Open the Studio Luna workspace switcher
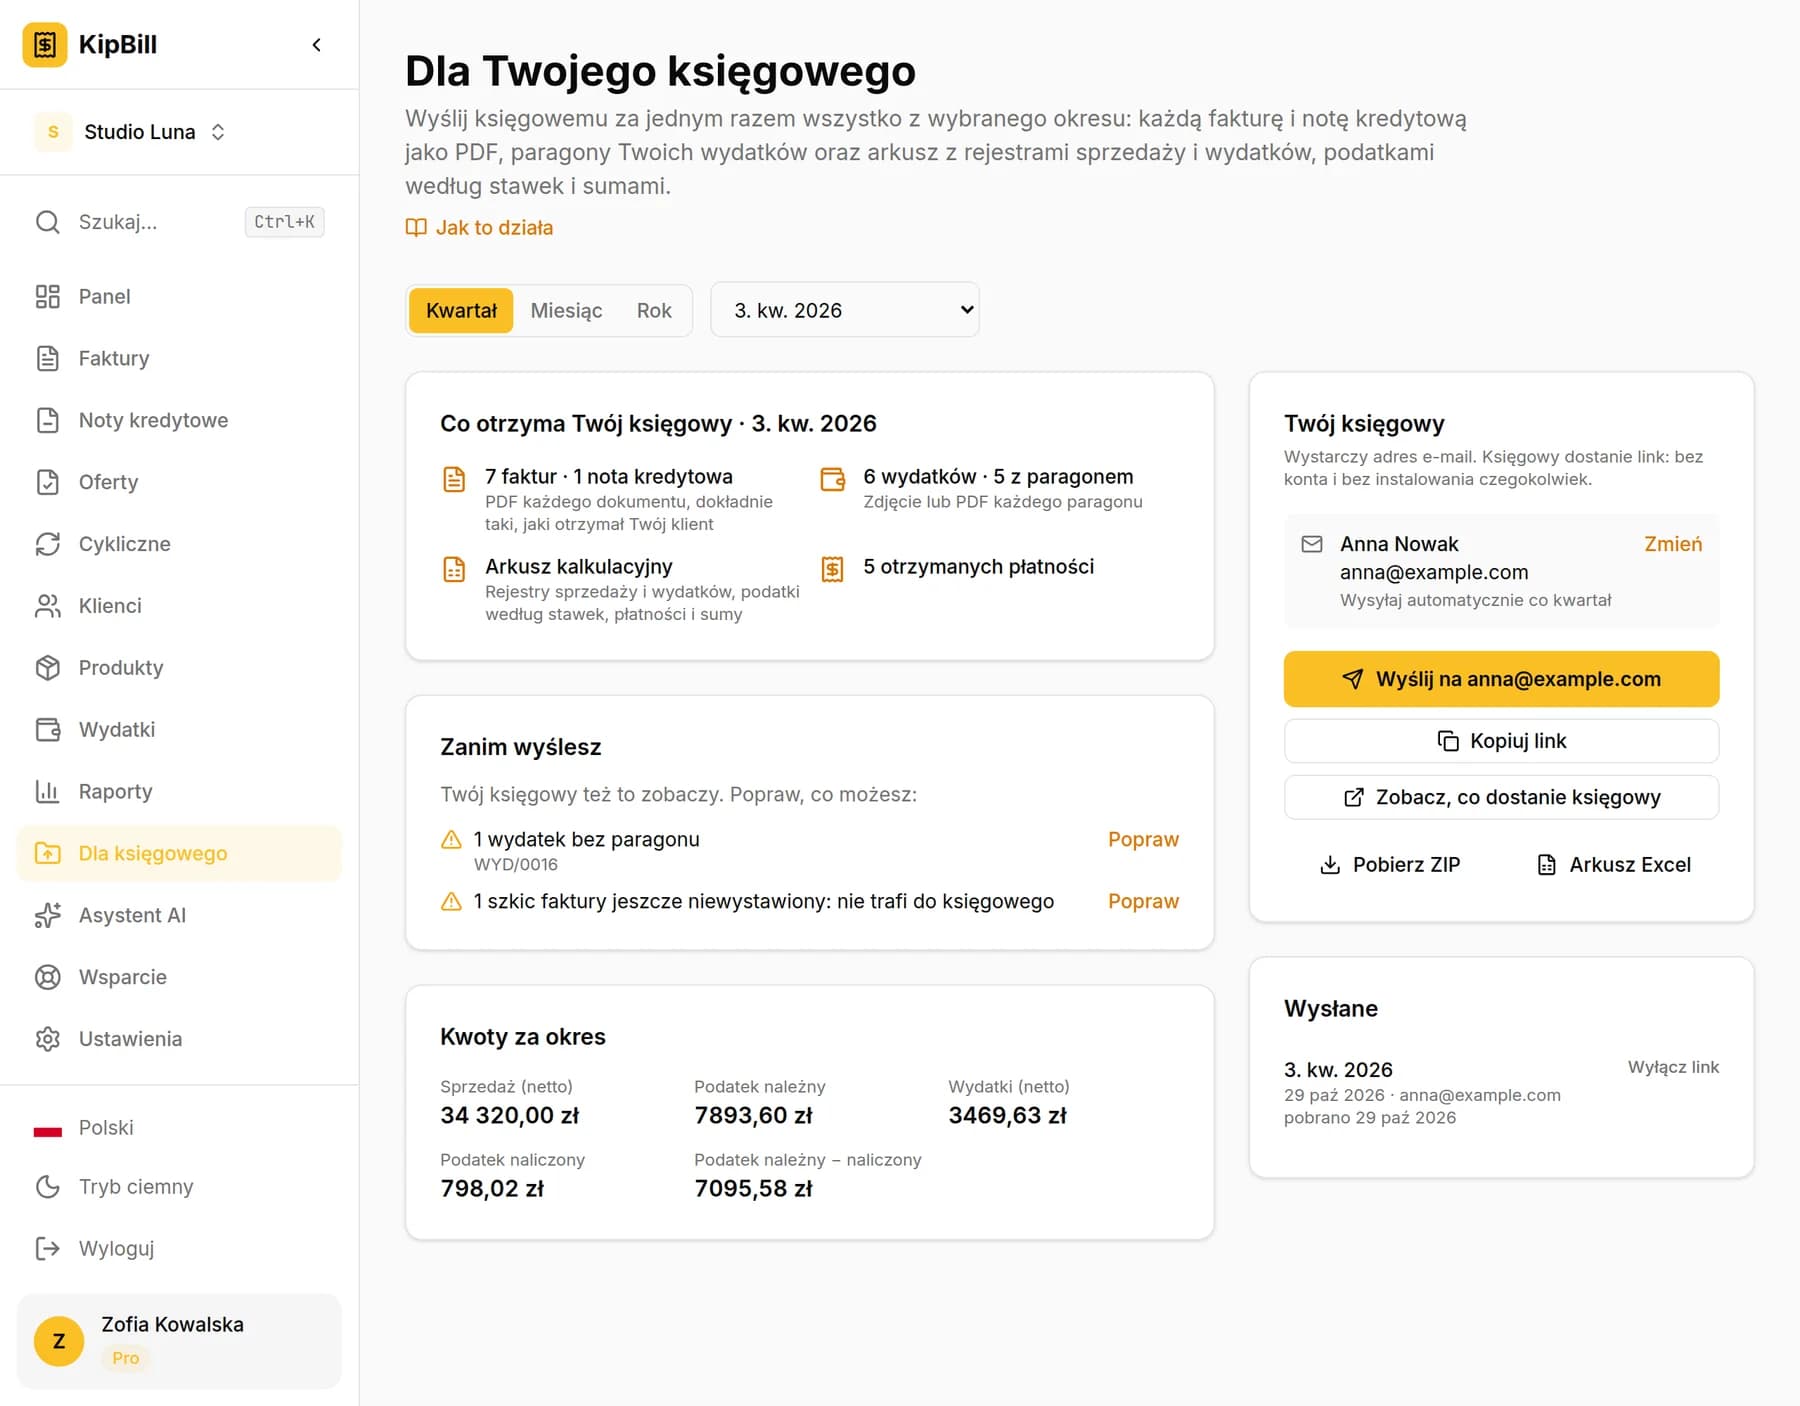 (x=132, y=132)
